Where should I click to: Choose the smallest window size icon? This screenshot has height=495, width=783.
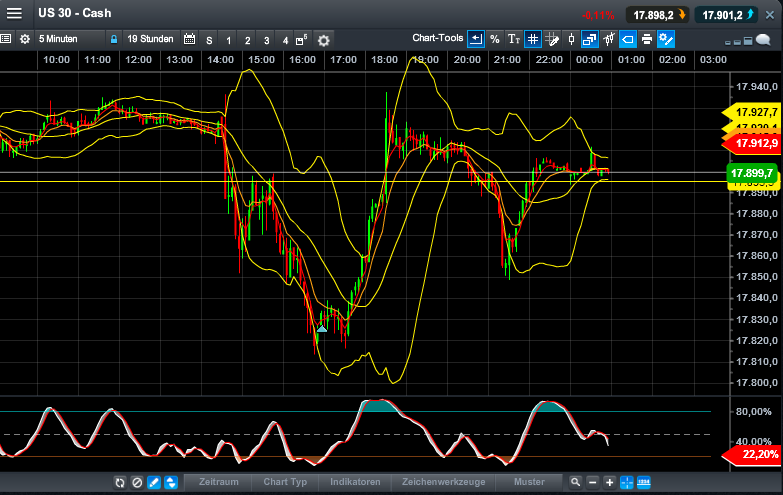[x=728, y=42]
